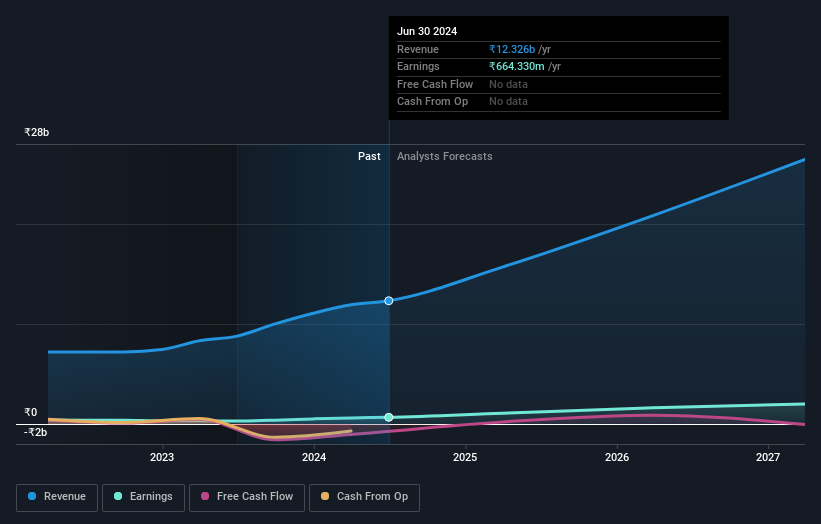The height and width of the screenshot is (524, 821).
Task: Click the earnings data point at Jun 2024
Action: coord(389,417)
